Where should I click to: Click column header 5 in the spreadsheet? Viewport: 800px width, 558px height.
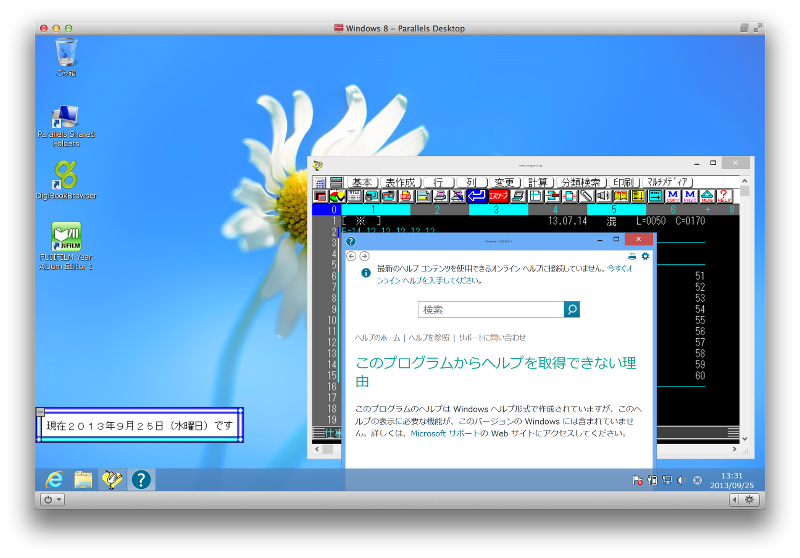point(616,210)
